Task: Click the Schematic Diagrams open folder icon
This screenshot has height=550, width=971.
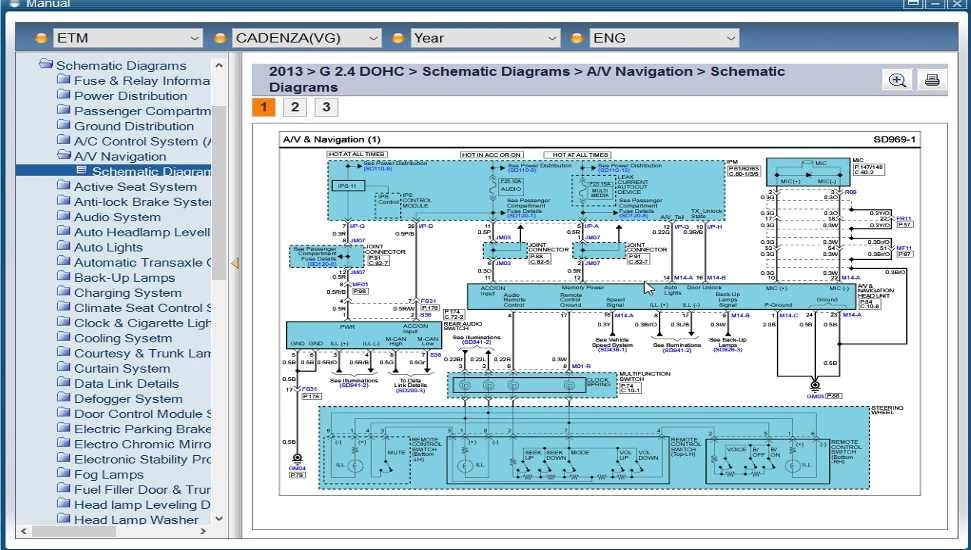Action: [45, 65]
